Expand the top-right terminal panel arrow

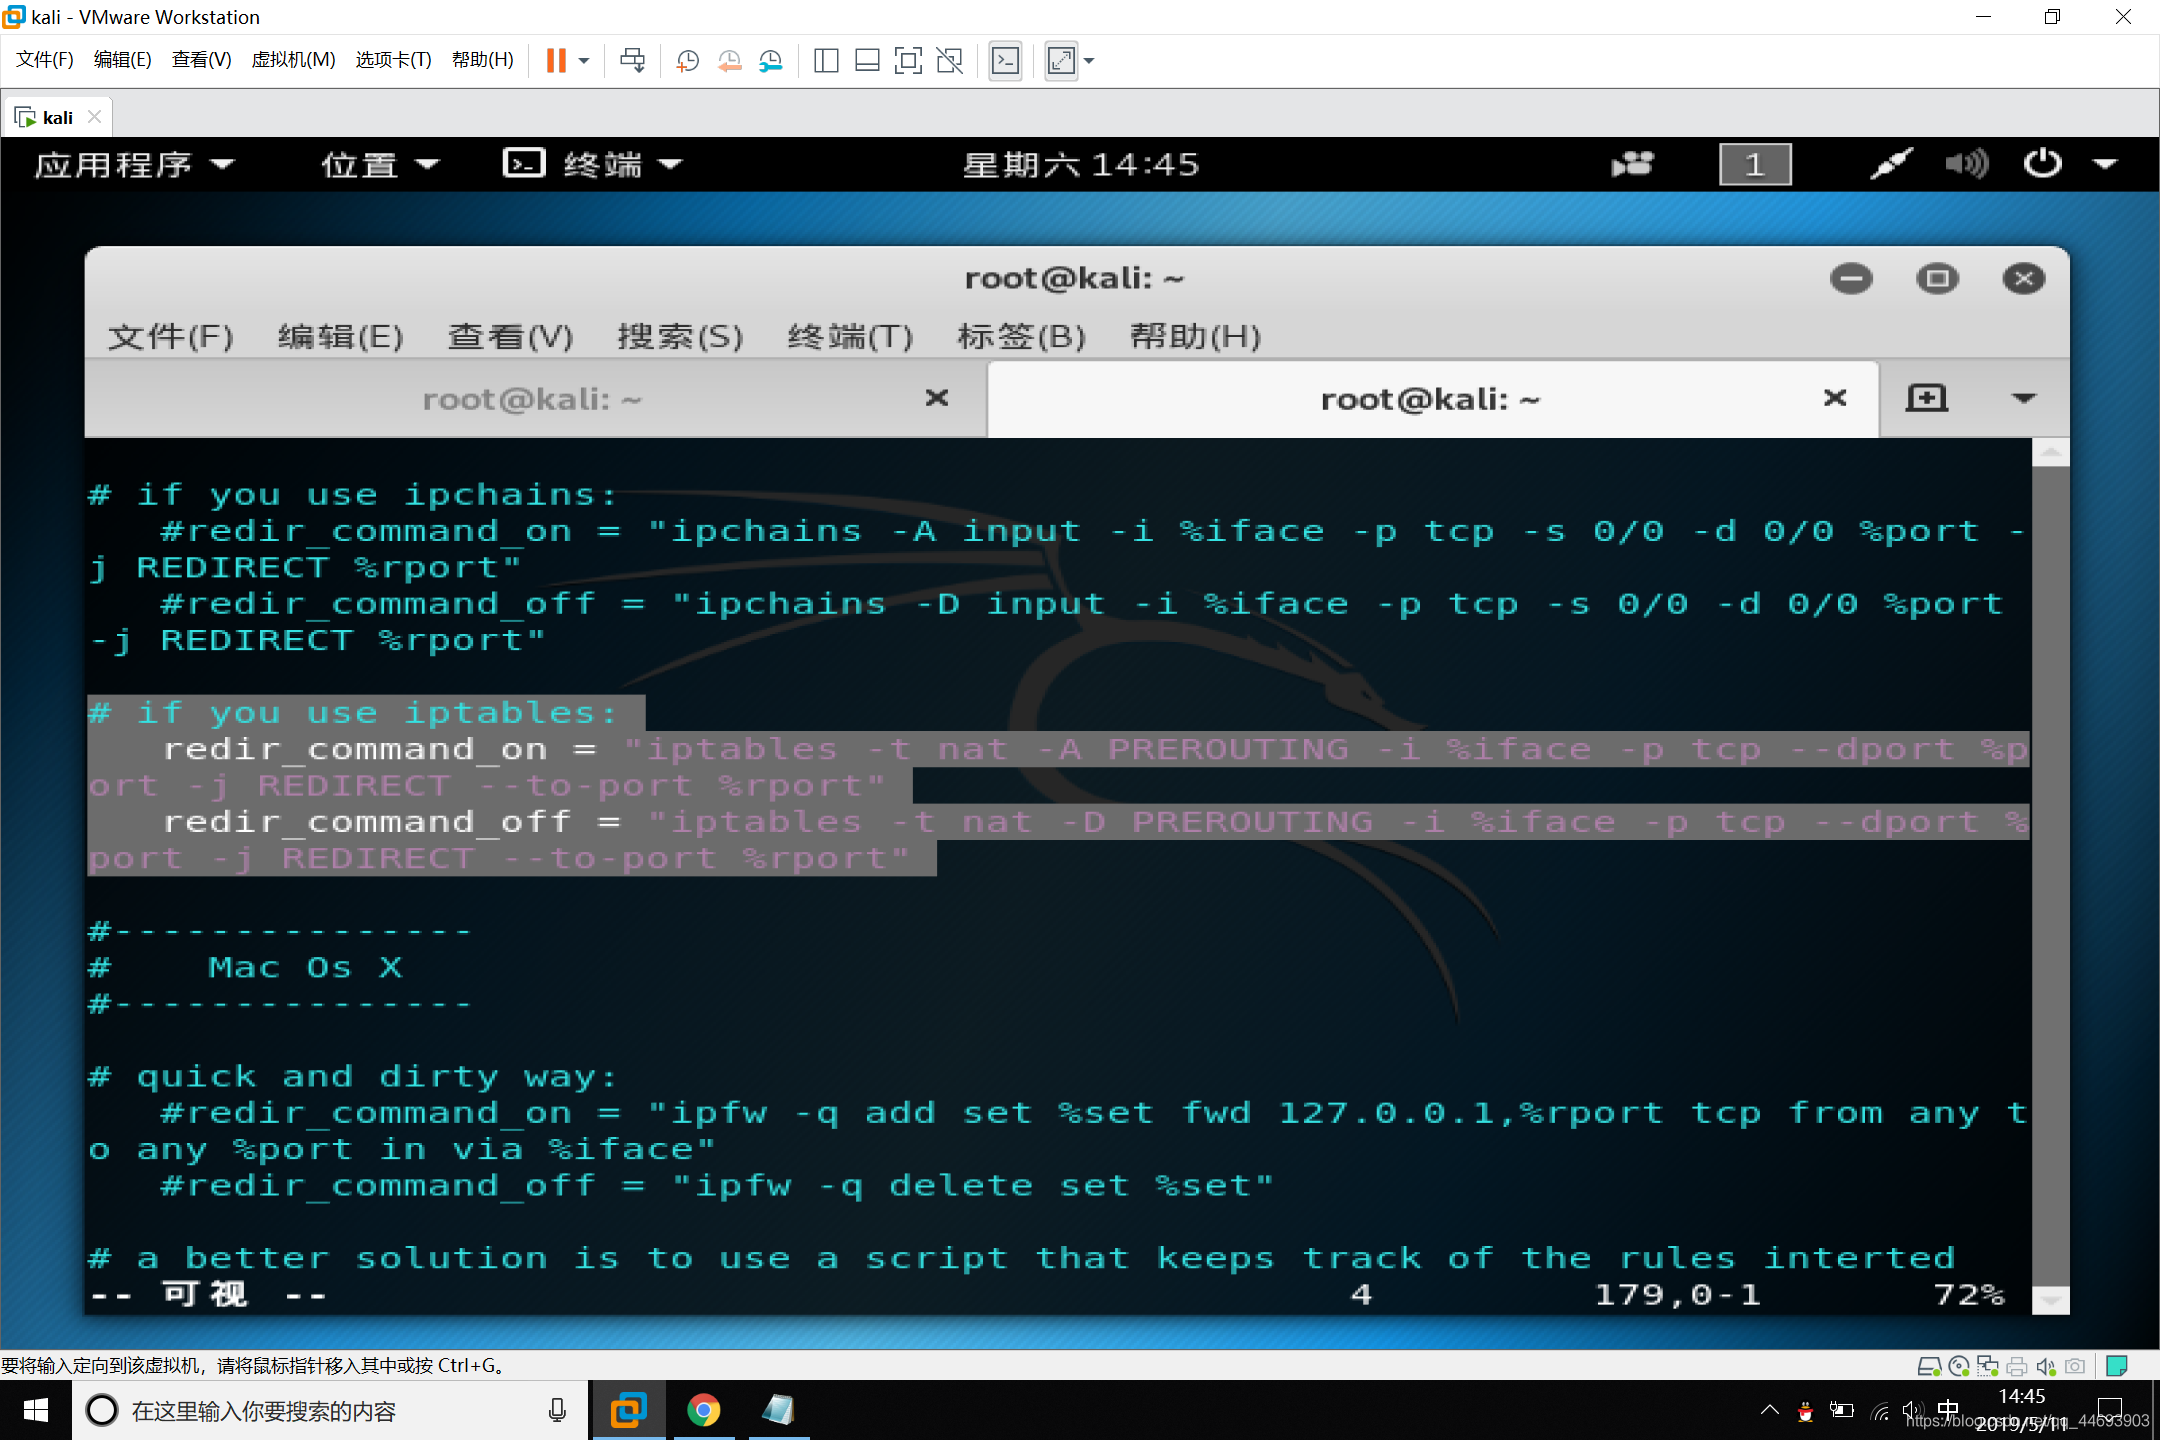(2017, 397)
